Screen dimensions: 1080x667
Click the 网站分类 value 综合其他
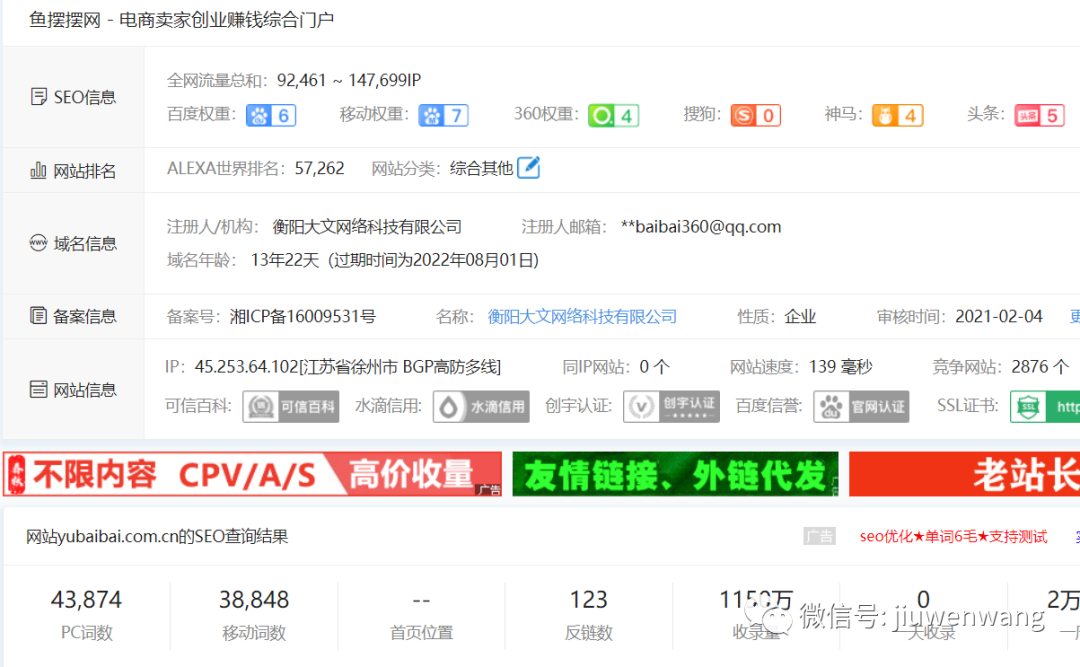[x=481, y=168]
